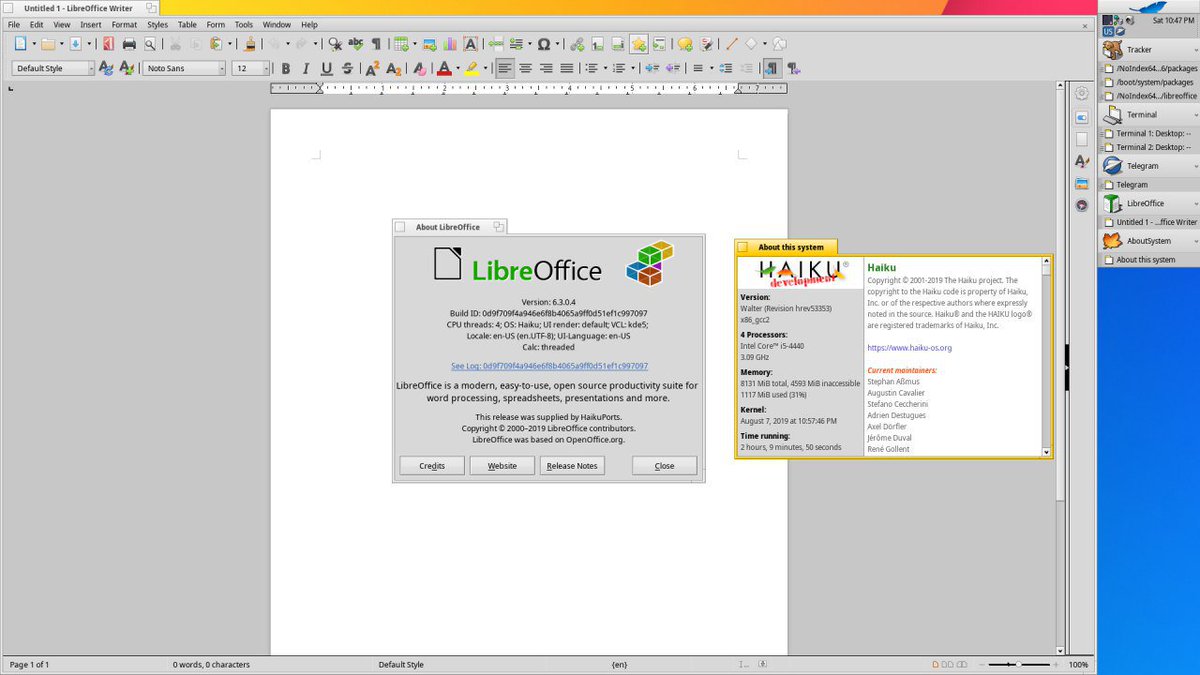The width and height of the screenshot is (1200, 675).
Task: Click the Insert Chart icon
Action: point(450,44)
